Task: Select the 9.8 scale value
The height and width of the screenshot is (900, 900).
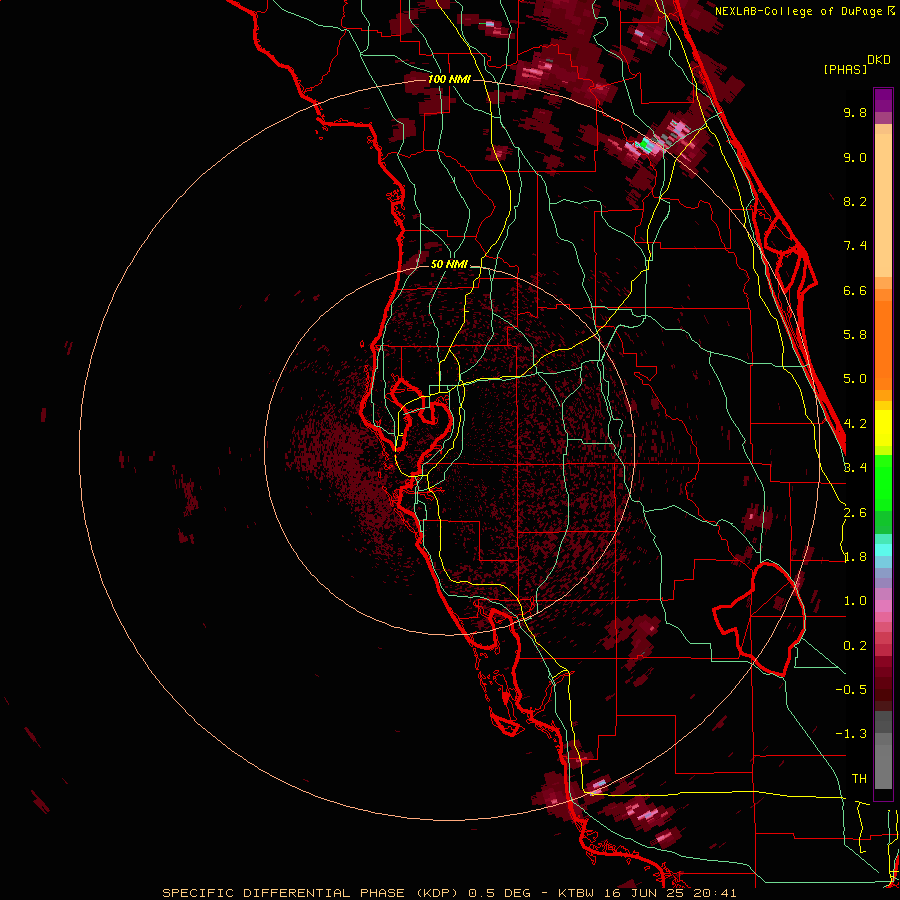Action: pos(855,112)
